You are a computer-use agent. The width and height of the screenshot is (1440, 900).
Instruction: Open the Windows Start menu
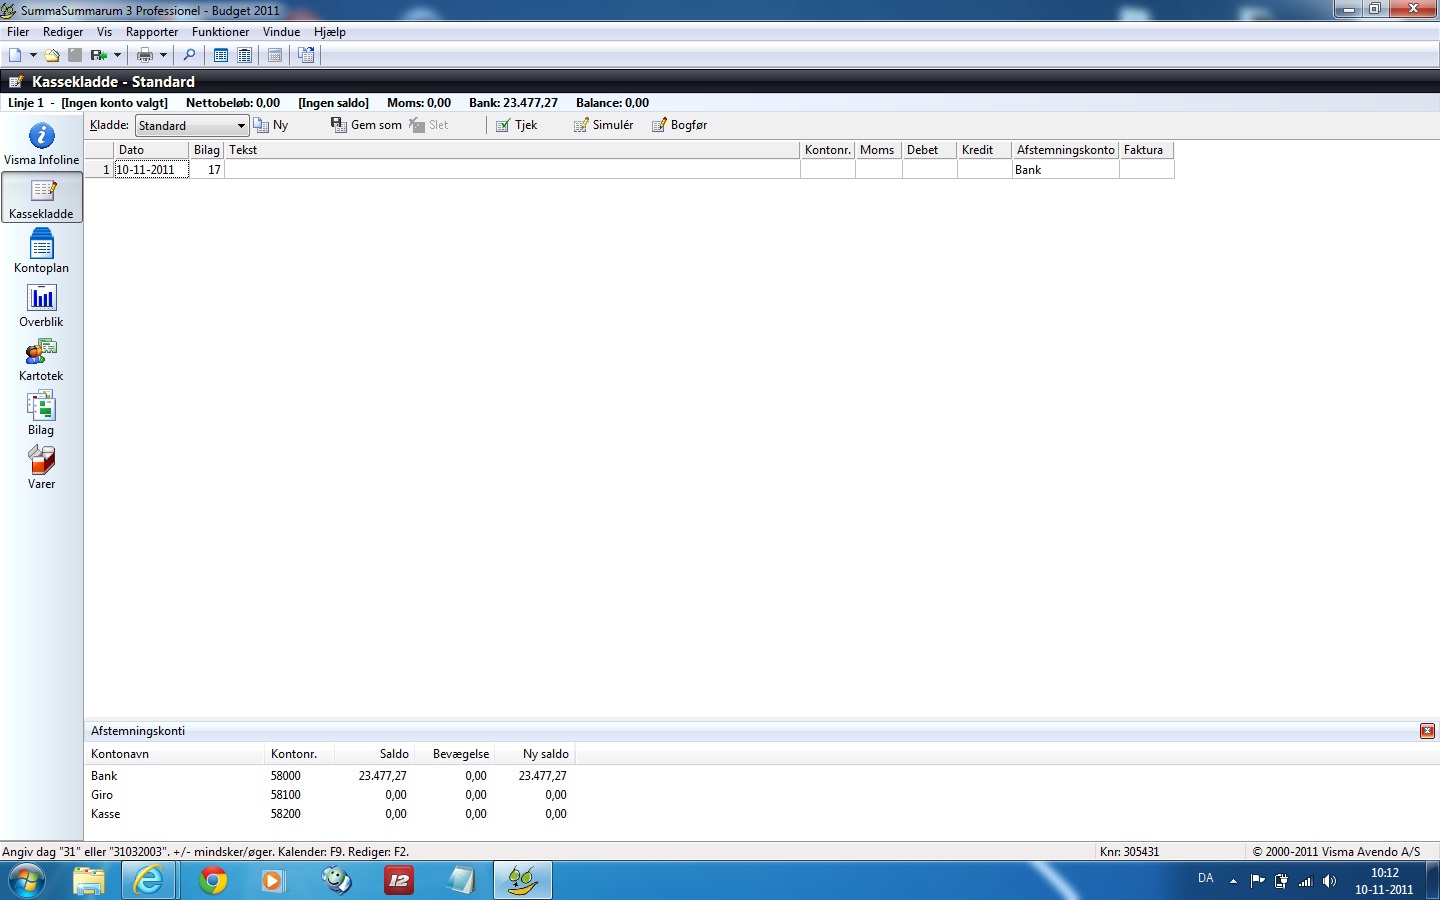pyautogui.click(x=26, y=881)
